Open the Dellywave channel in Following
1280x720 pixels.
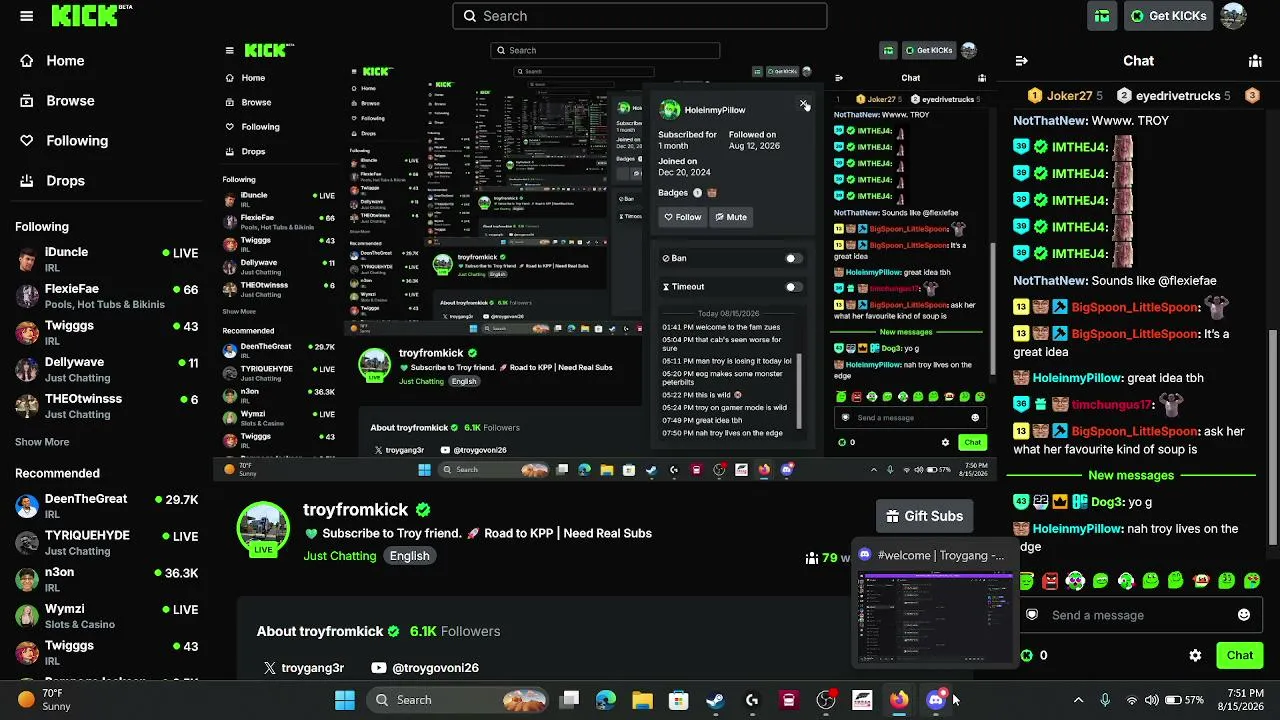pos(107,370)
